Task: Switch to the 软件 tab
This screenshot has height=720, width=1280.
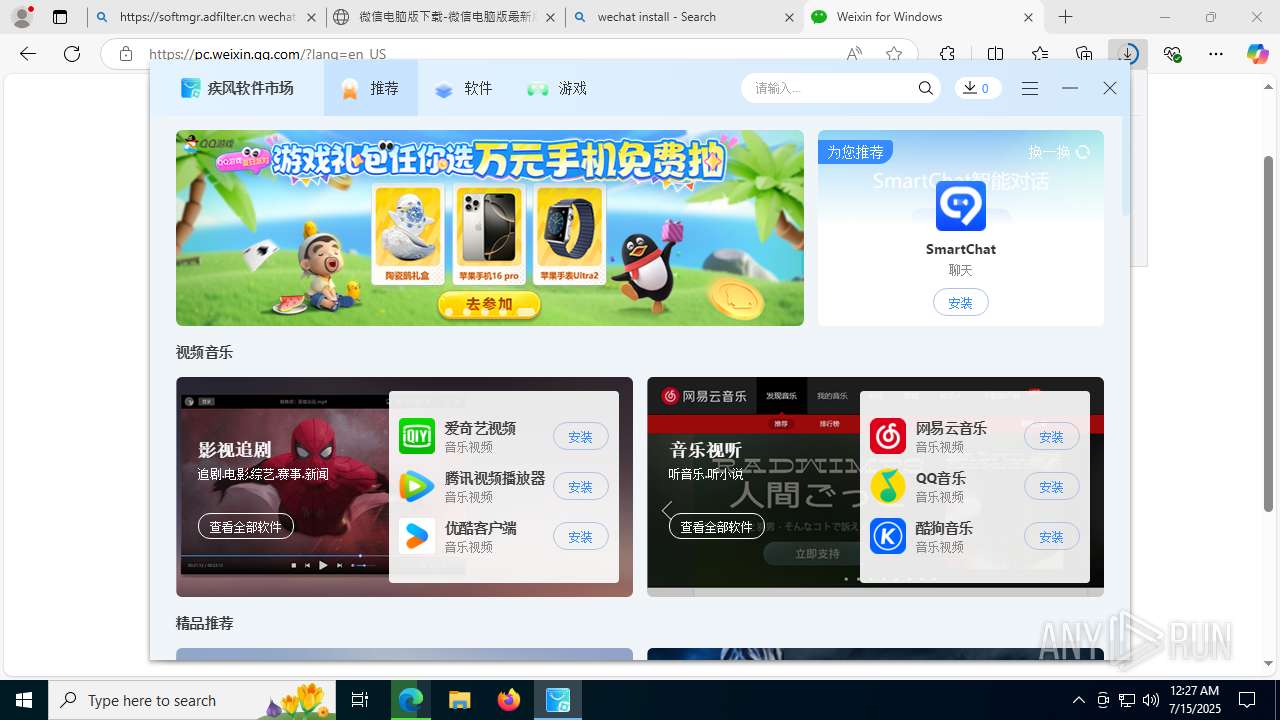Action: (x=464, y=88)
